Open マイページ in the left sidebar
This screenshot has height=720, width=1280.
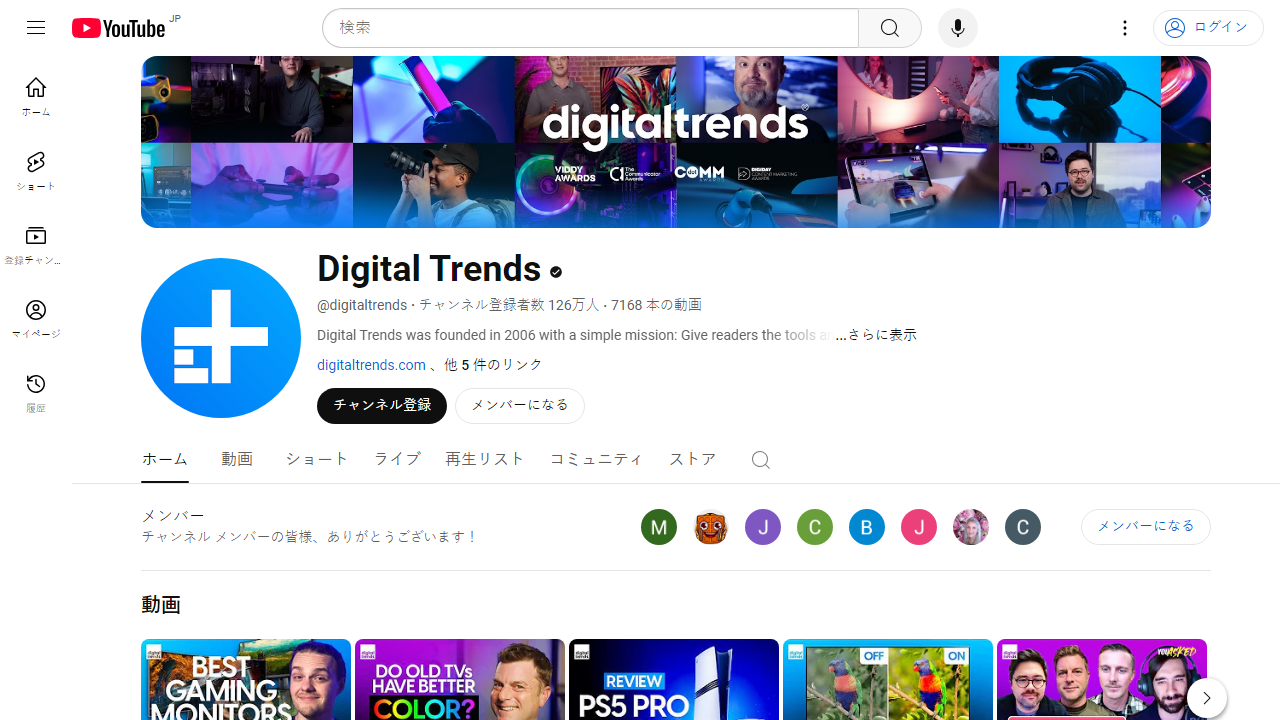click(x=36, y=319)
